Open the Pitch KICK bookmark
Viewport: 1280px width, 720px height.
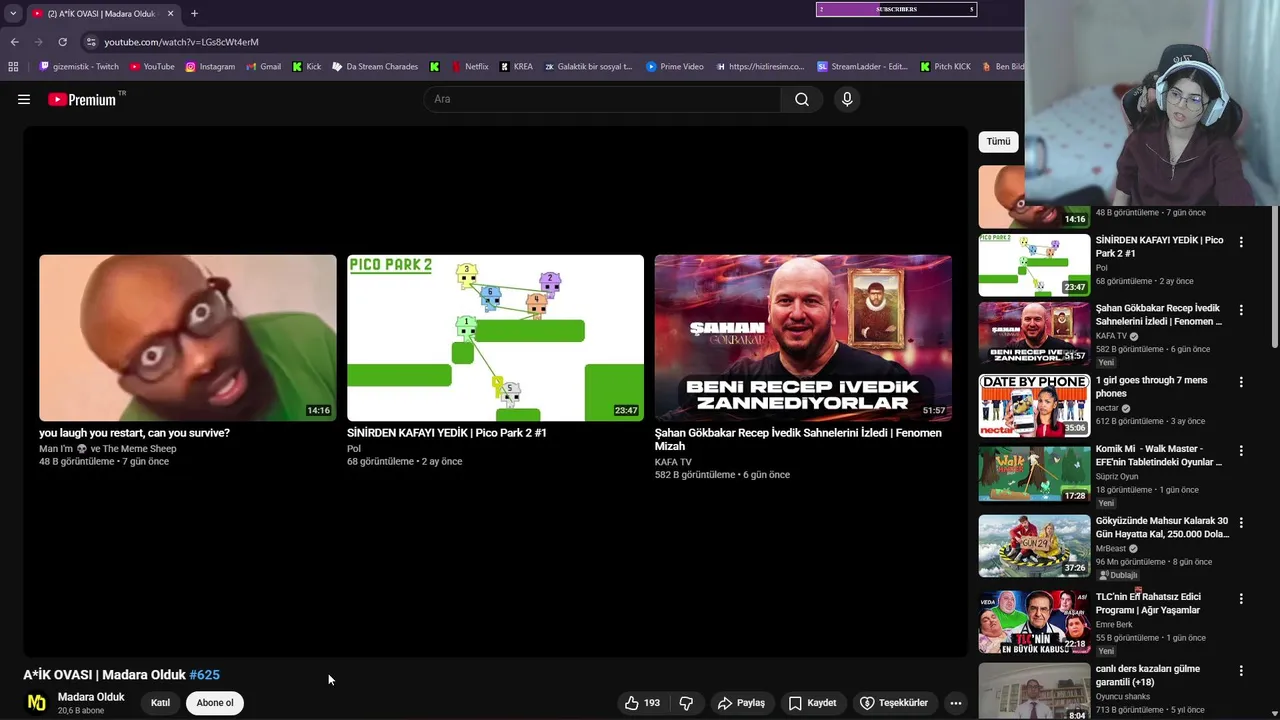(945, 67)
